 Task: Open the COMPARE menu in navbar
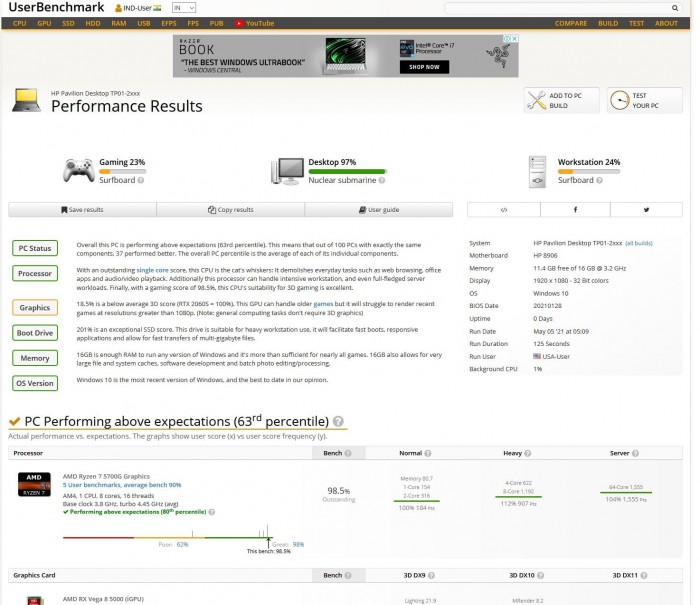point(571,23)
